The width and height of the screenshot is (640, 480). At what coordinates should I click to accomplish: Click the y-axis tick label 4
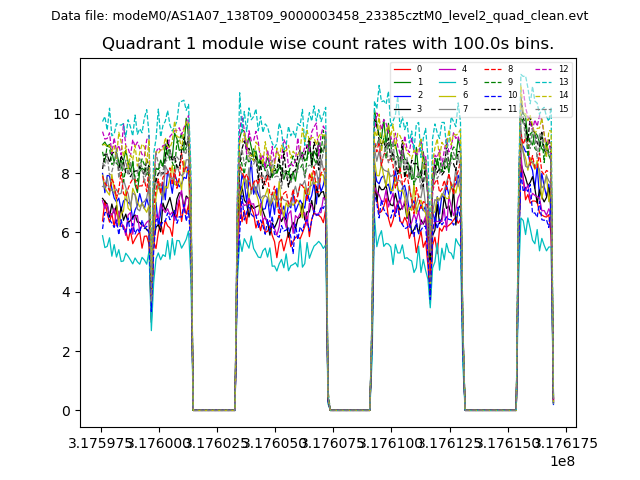click(66, 292)
